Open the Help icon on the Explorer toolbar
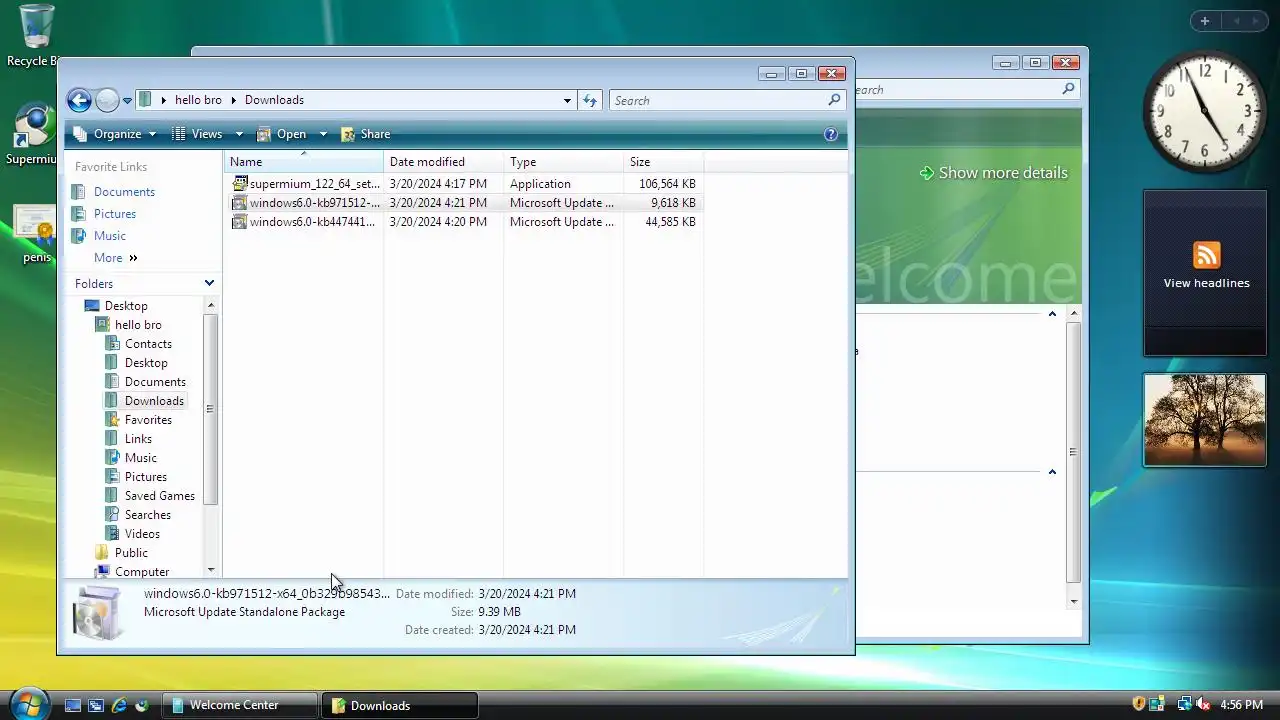 (830, 134)
